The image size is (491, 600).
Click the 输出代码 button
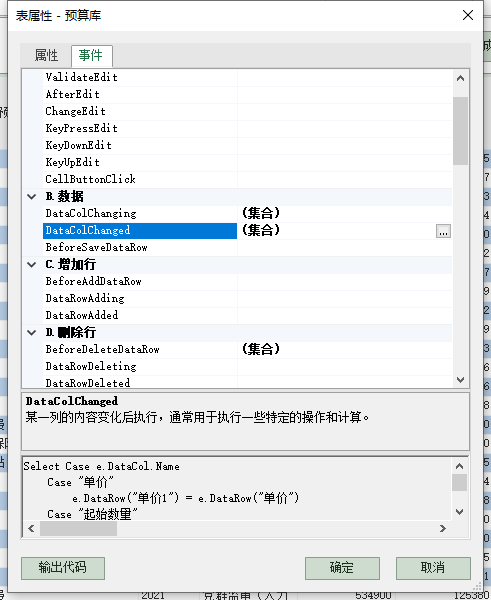[x=63, y=568]
